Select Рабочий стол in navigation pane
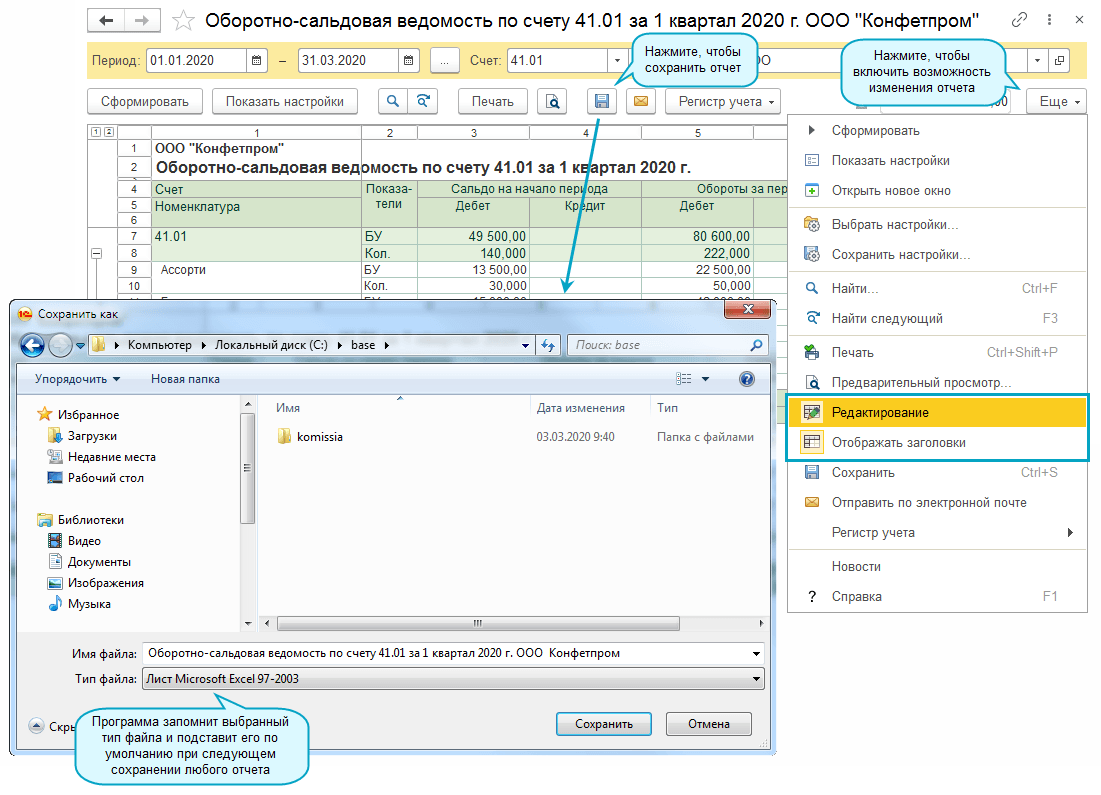 [95, 478]
